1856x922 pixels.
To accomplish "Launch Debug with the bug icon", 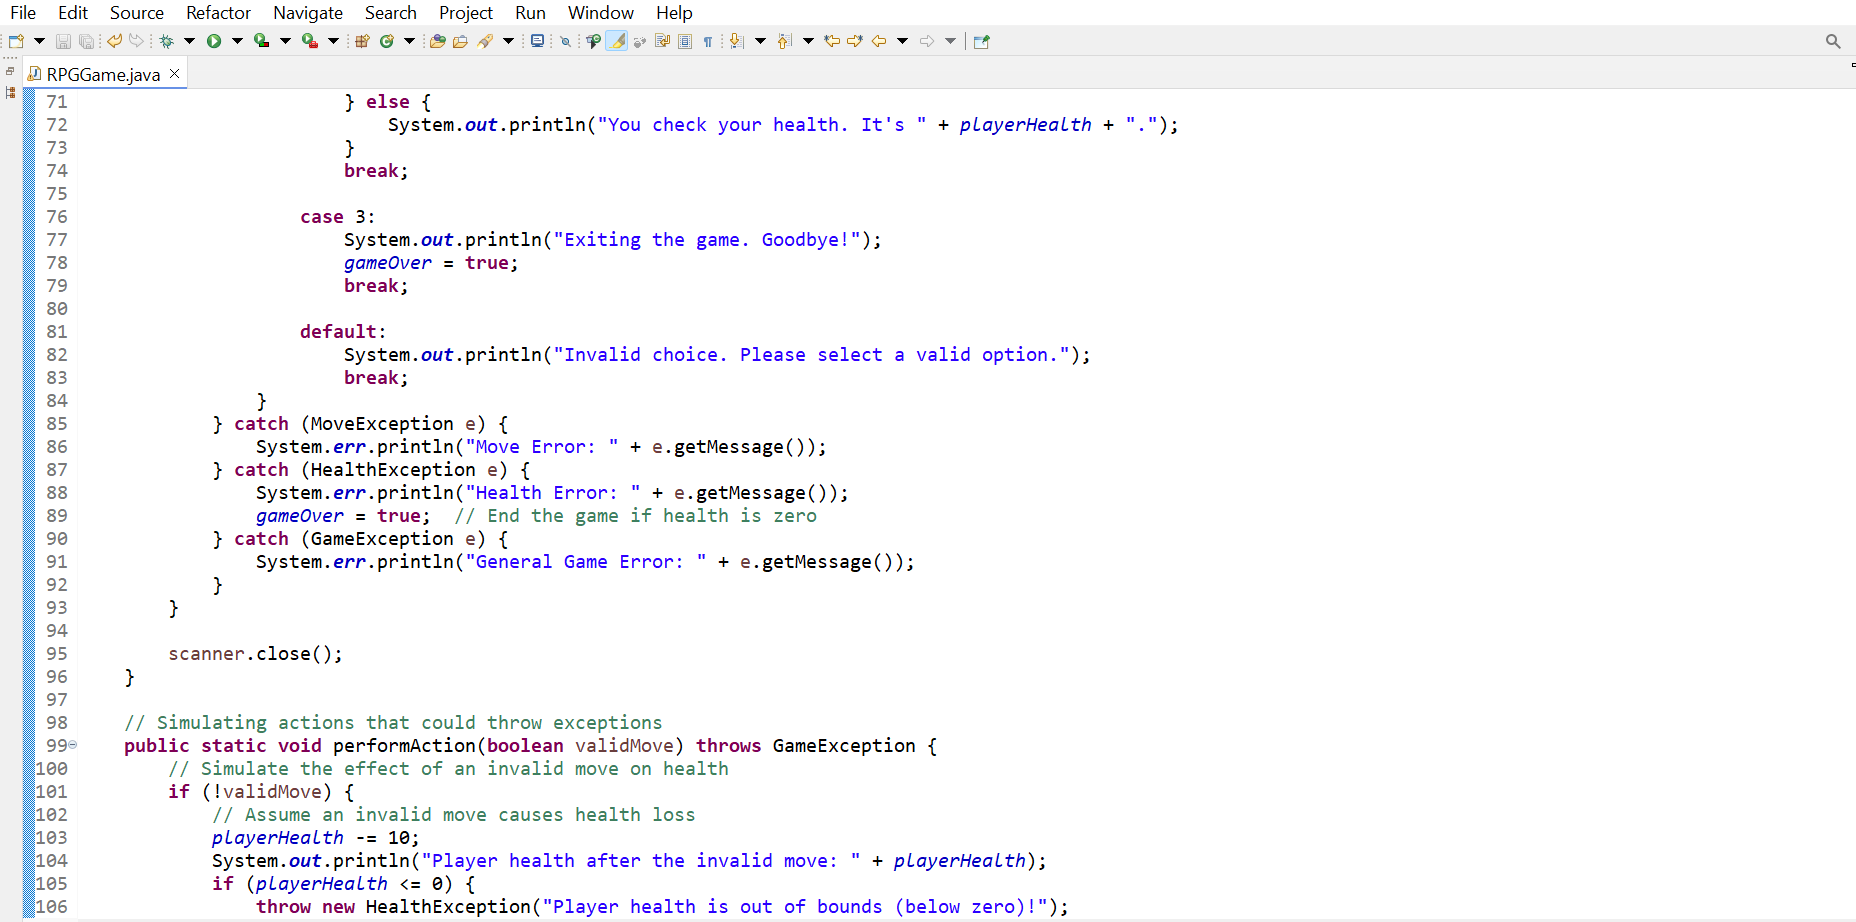I will point(166,41).
